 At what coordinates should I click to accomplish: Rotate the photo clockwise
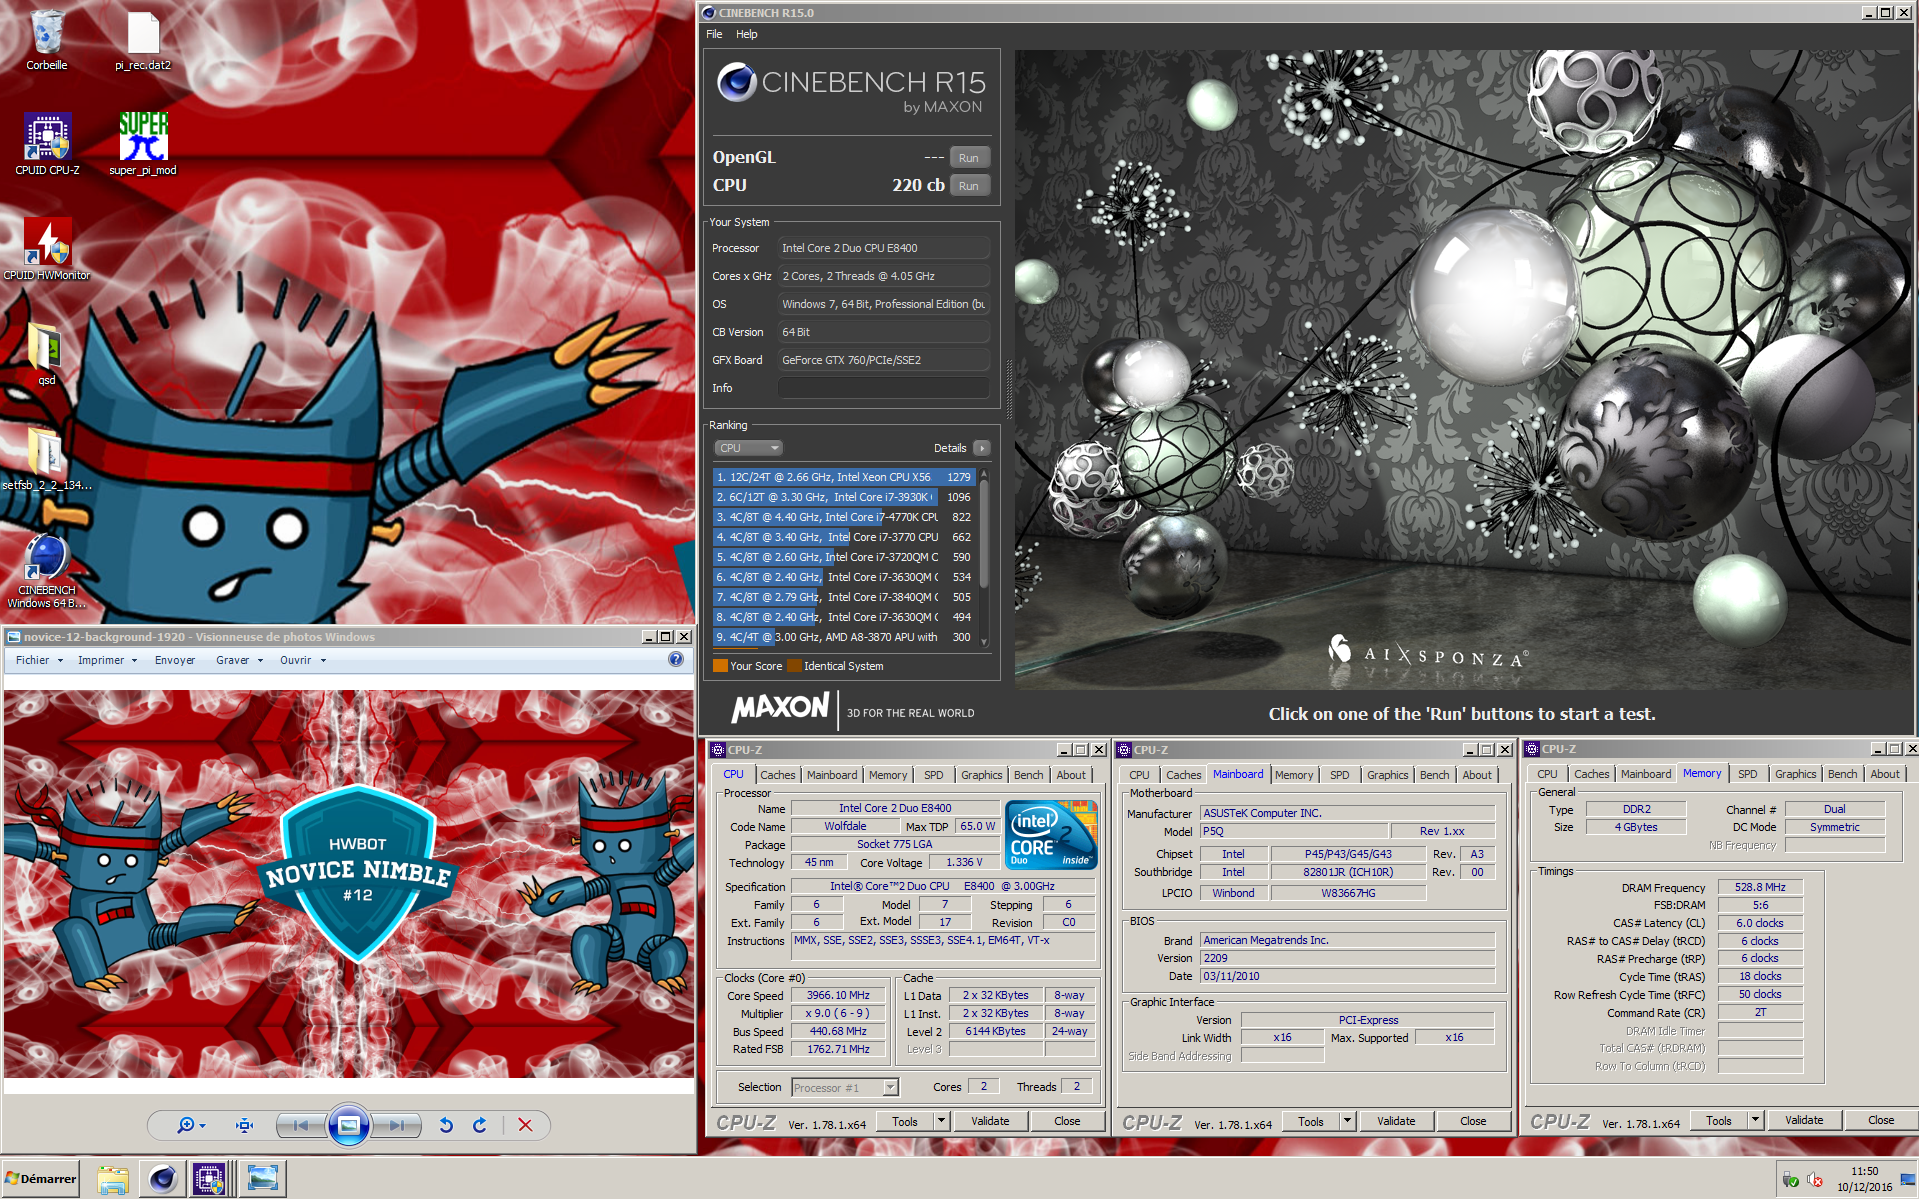pyautogui.click(x=480, y=1125)
